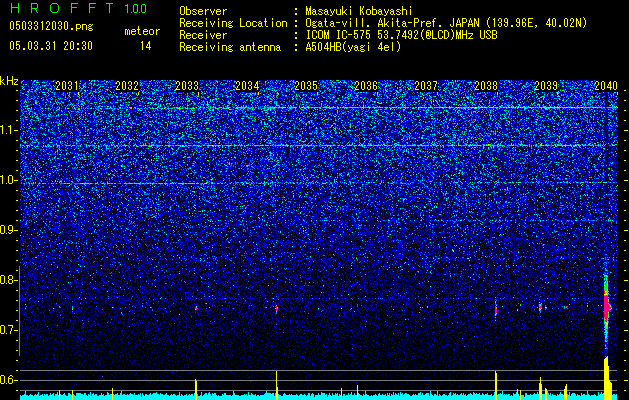The height and width of the screenshot is (400, 629).
Task: Select the A504HB(yagi 4el) antenna text
Action: coord(353,47)
